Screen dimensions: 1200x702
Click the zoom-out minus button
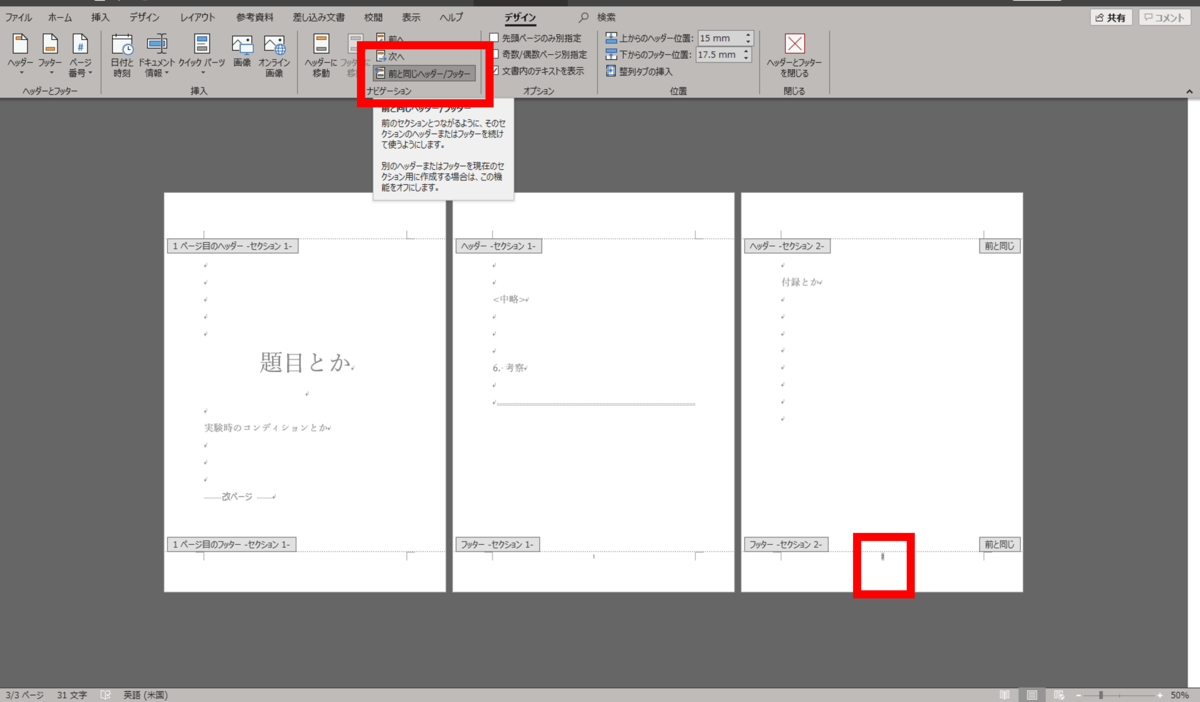coord(1078,695)
